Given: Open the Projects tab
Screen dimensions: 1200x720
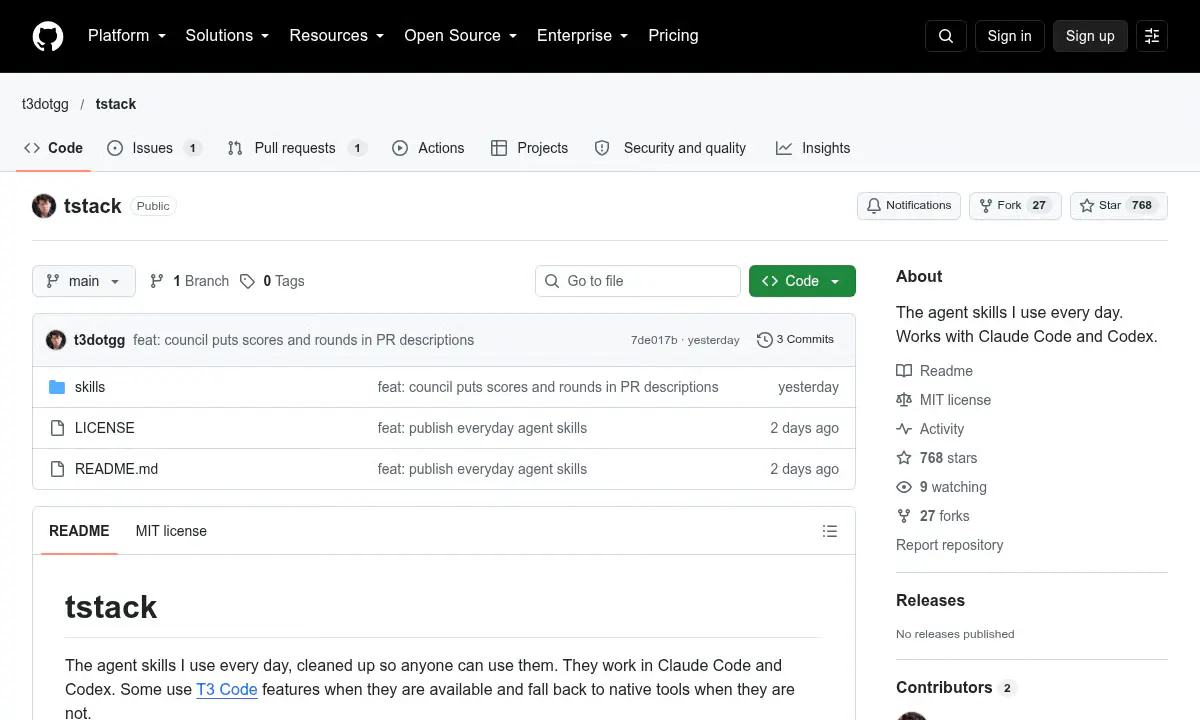Looking at the screenshot, I should click(x=530, y=148).
